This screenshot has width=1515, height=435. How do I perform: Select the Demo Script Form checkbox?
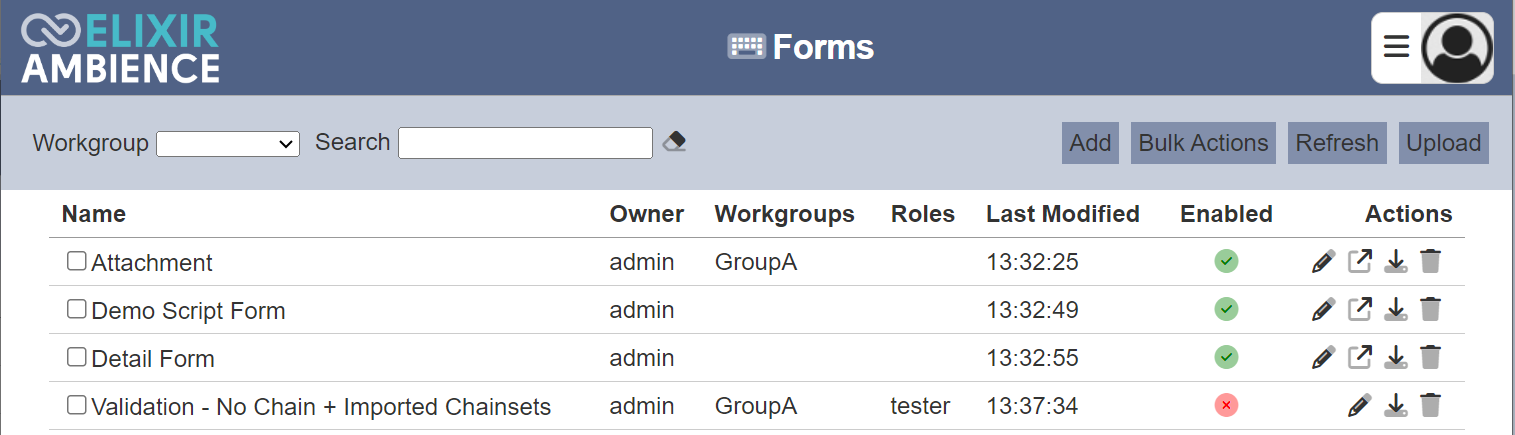[x=77, y=309]
